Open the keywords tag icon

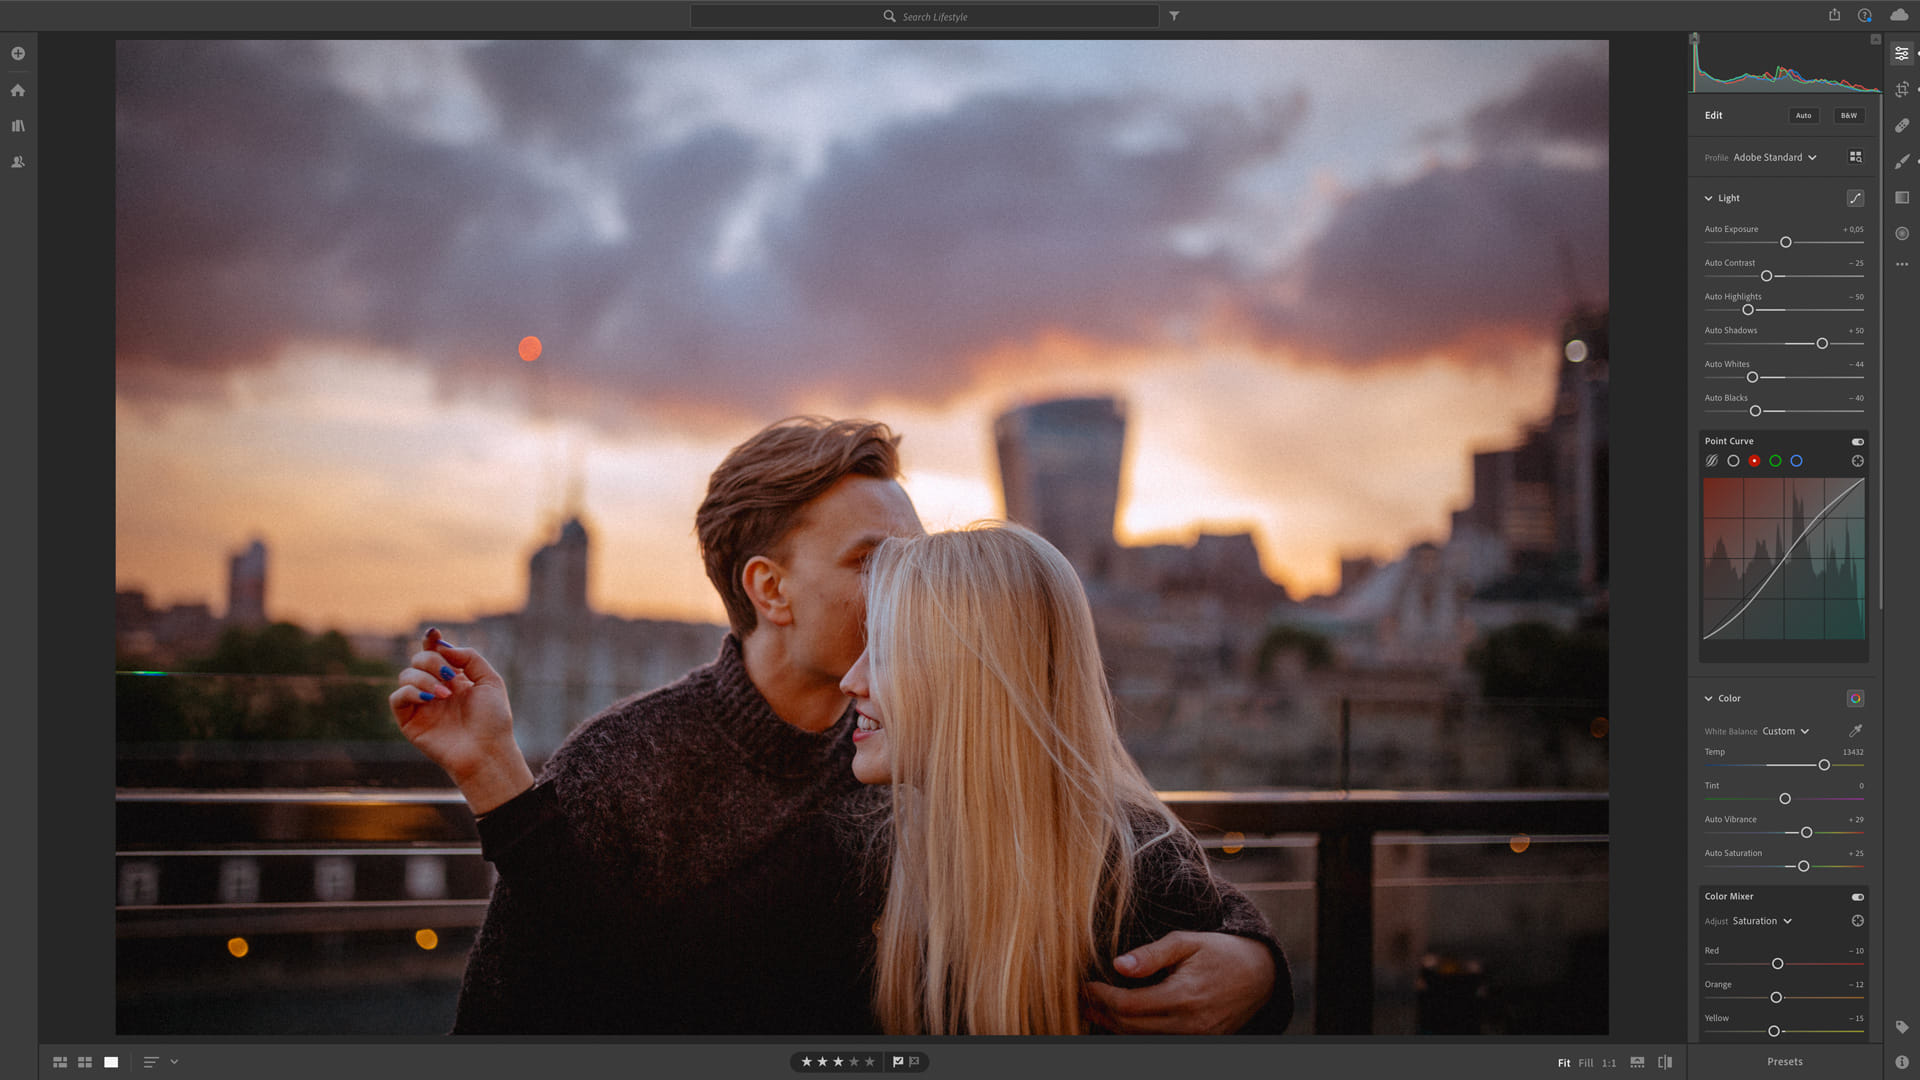[x=1901, y=1027]
